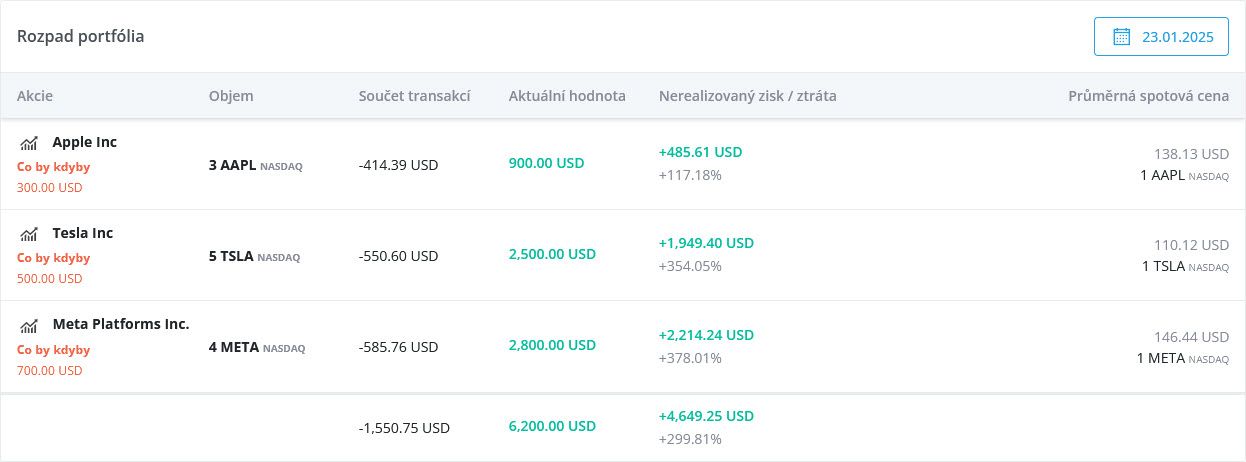
Task: Click the chart icon beside Tesla Inc
Action: [x=28, y=234]
